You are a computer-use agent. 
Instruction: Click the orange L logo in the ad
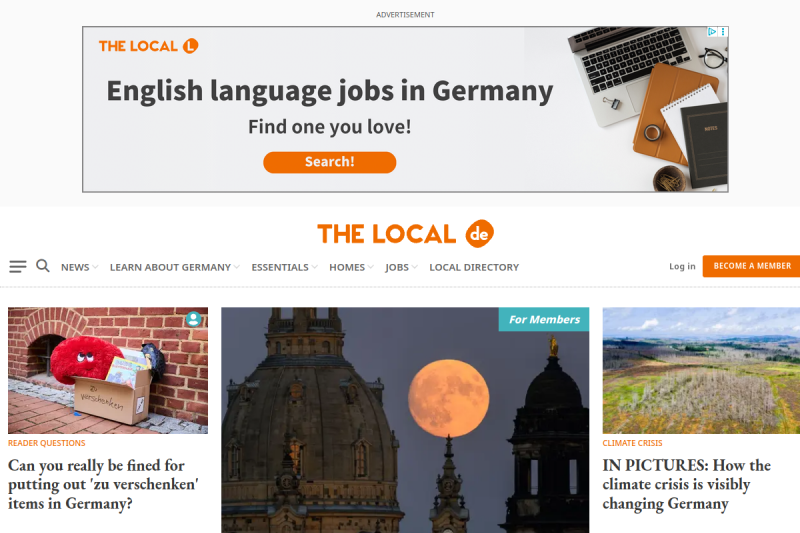click(190, 46)
